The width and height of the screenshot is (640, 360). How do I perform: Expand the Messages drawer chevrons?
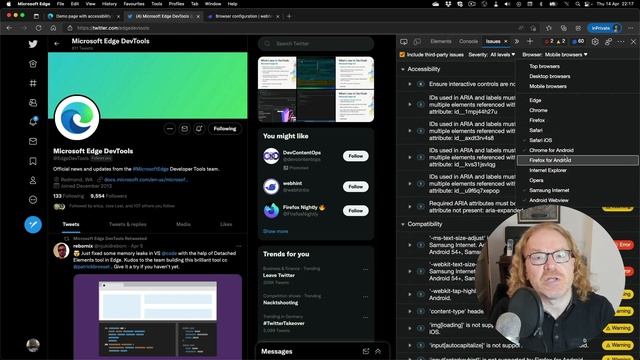378,351
